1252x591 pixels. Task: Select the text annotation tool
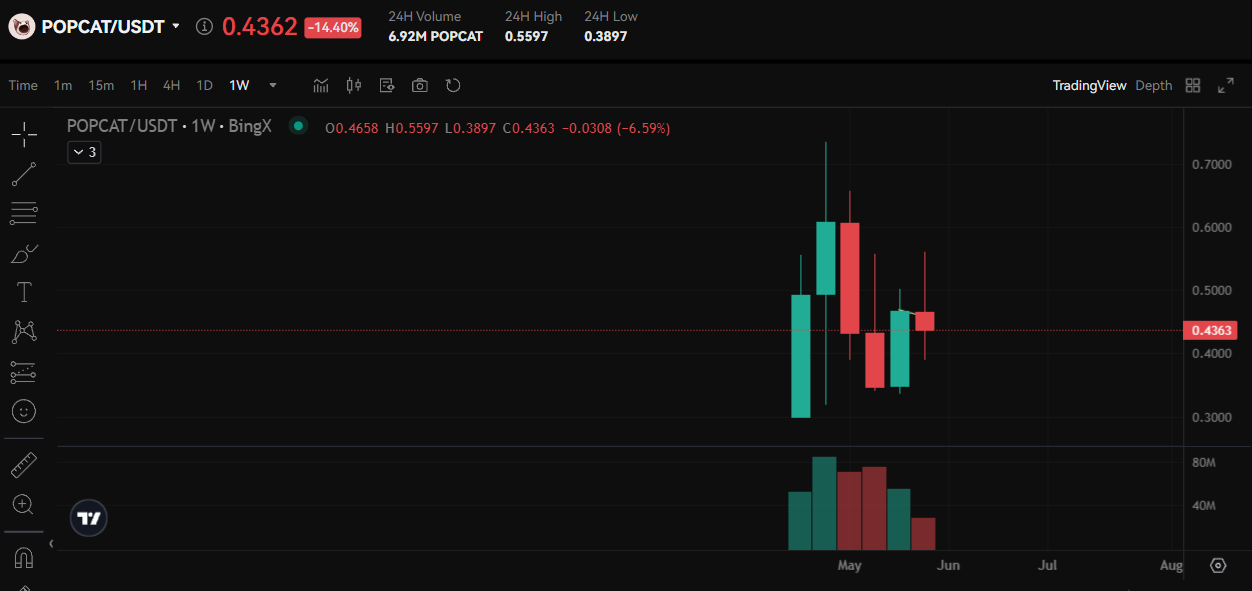pyautogui.click(x=24, y=292)
